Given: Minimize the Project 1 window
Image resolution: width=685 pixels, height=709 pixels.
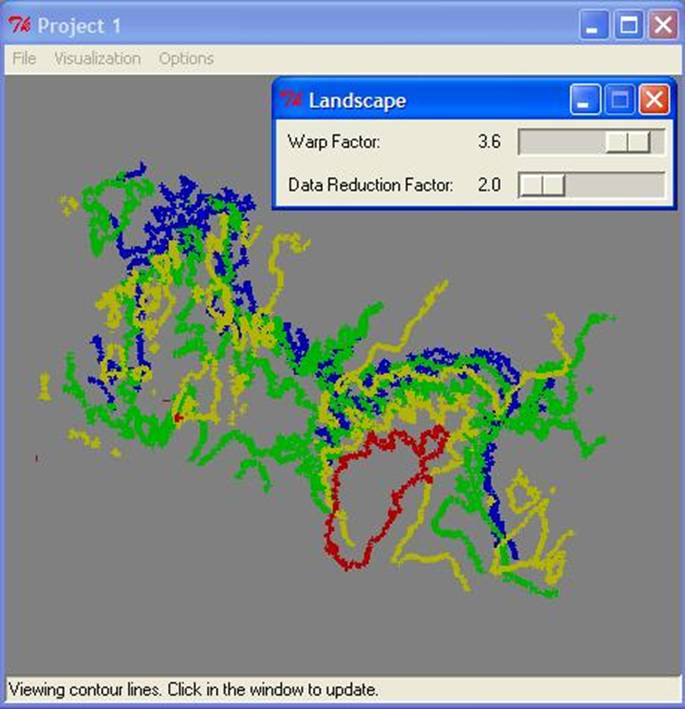Looking at the screenshot, I should [594, 25].
